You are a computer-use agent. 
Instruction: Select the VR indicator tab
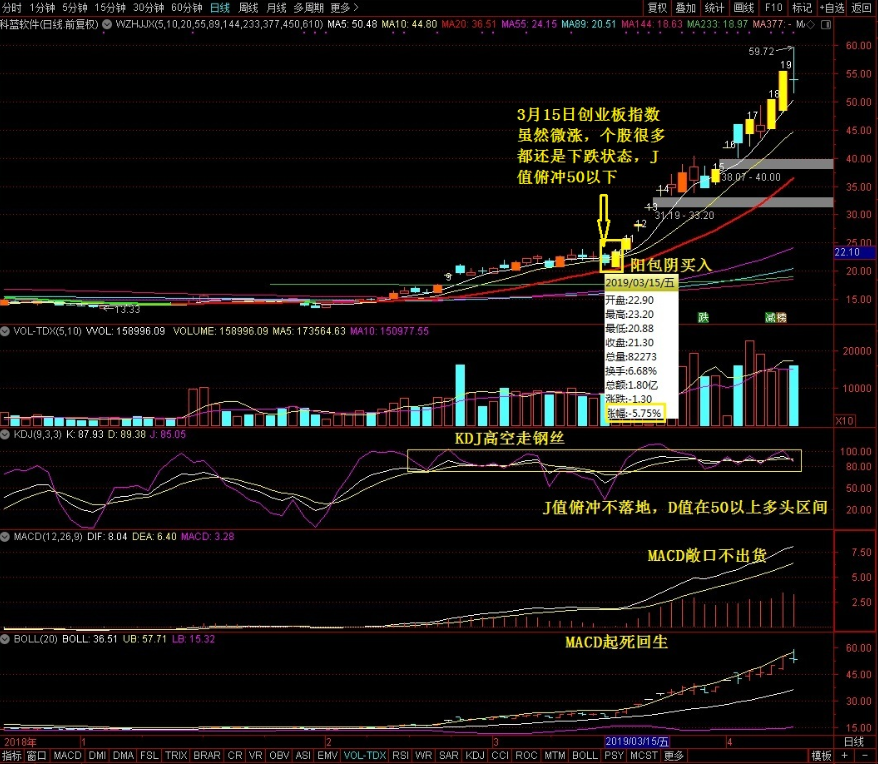(x=256, y=756)
